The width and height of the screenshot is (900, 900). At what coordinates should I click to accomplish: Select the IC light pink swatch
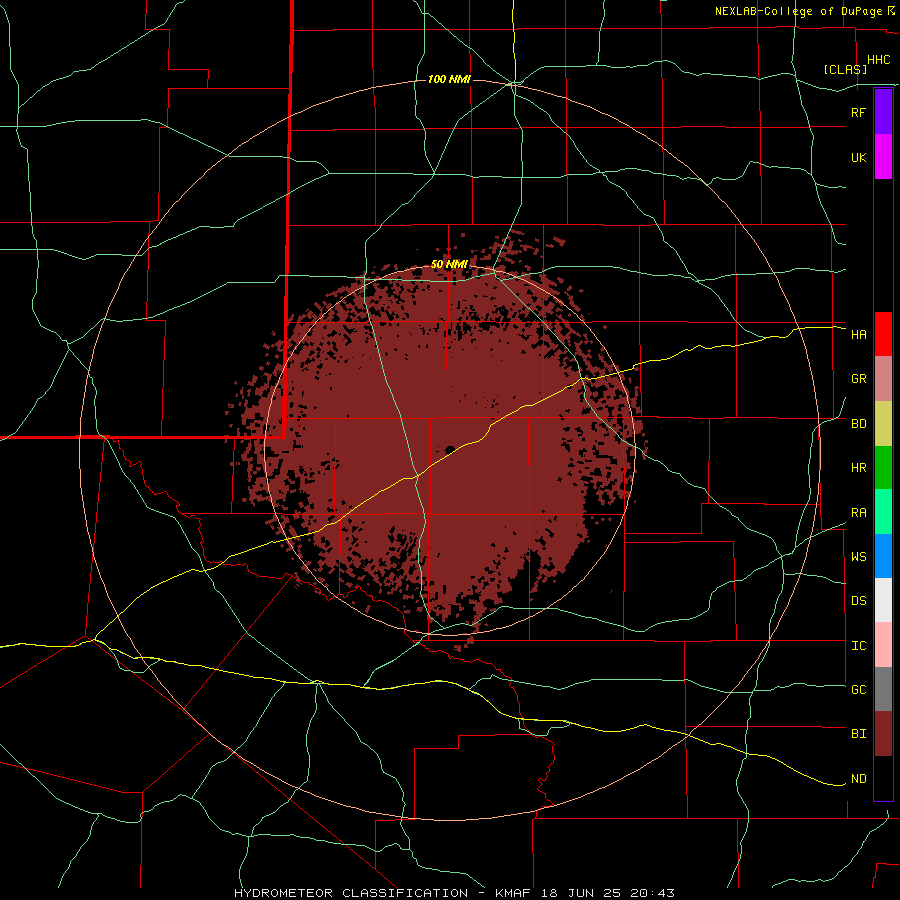[x=883, y=645]
